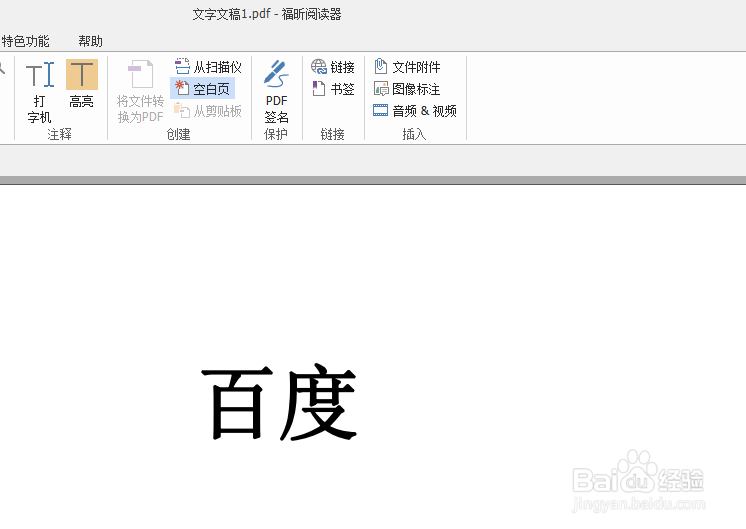The height and width of the screenshot is (529, 746).
Task: Click the 创建 ribbon group label
Action: 178,135
